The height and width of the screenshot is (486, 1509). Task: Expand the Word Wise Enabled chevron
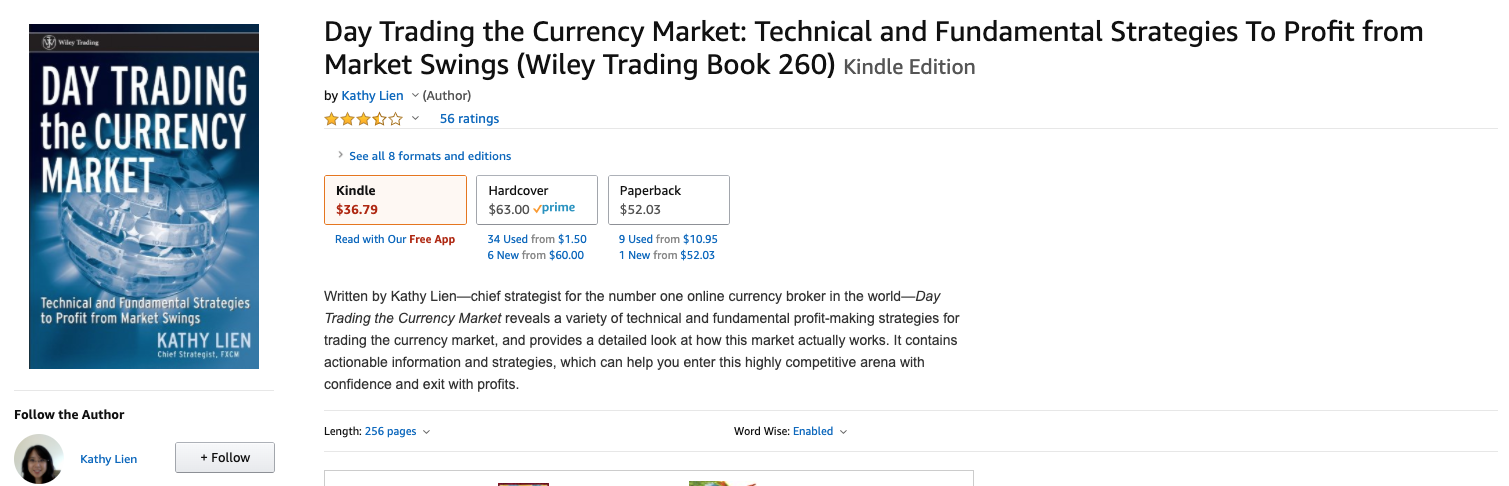(843, 432)
